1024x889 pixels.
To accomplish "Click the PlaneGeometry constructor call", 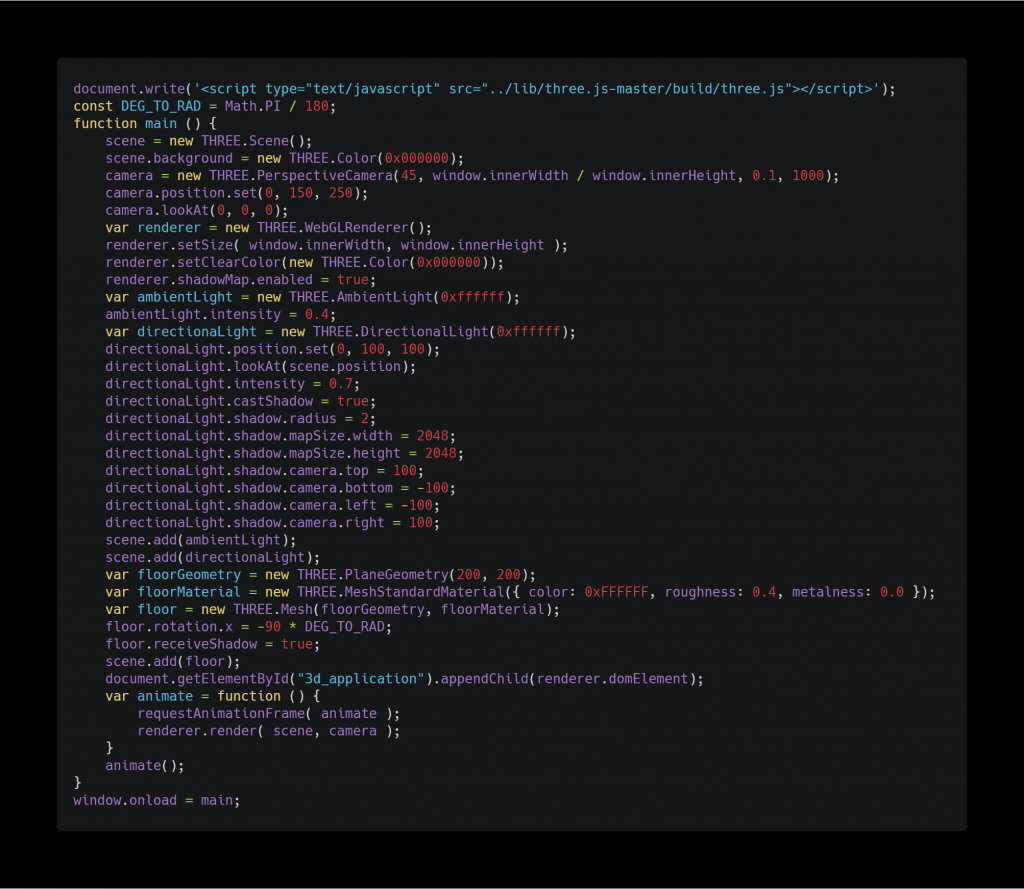I will (x=396, y=575).
